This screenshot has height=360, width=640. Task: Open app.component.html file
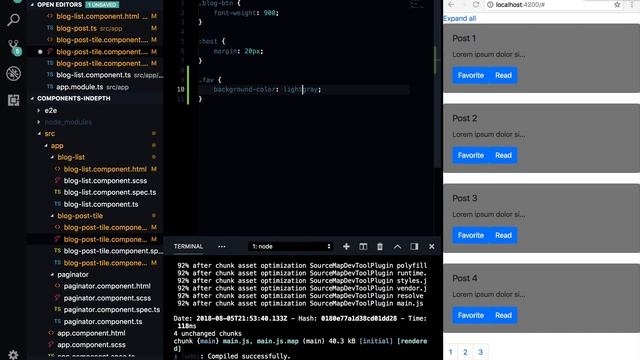tap(91, 333)
